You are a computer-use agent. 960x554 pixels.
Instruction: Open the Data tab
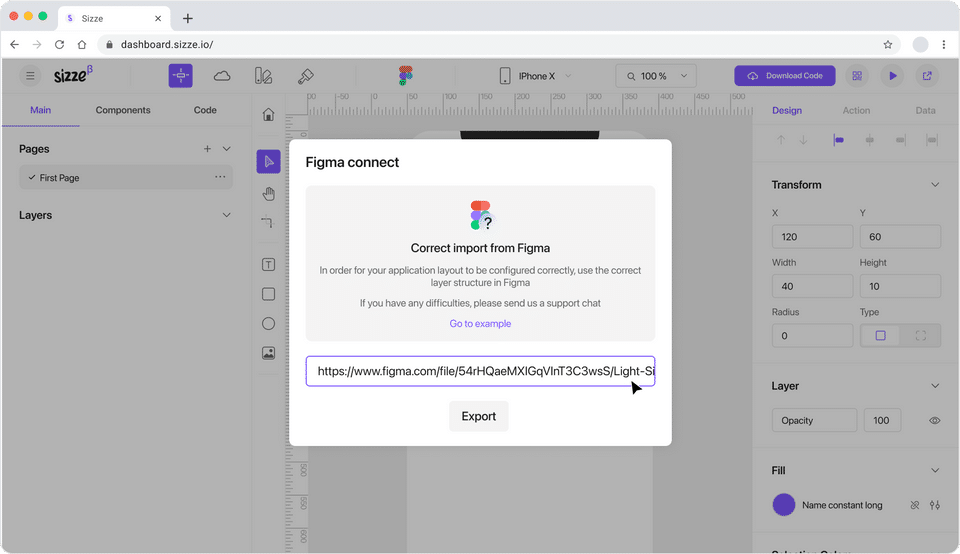click(x=925, y=110)
